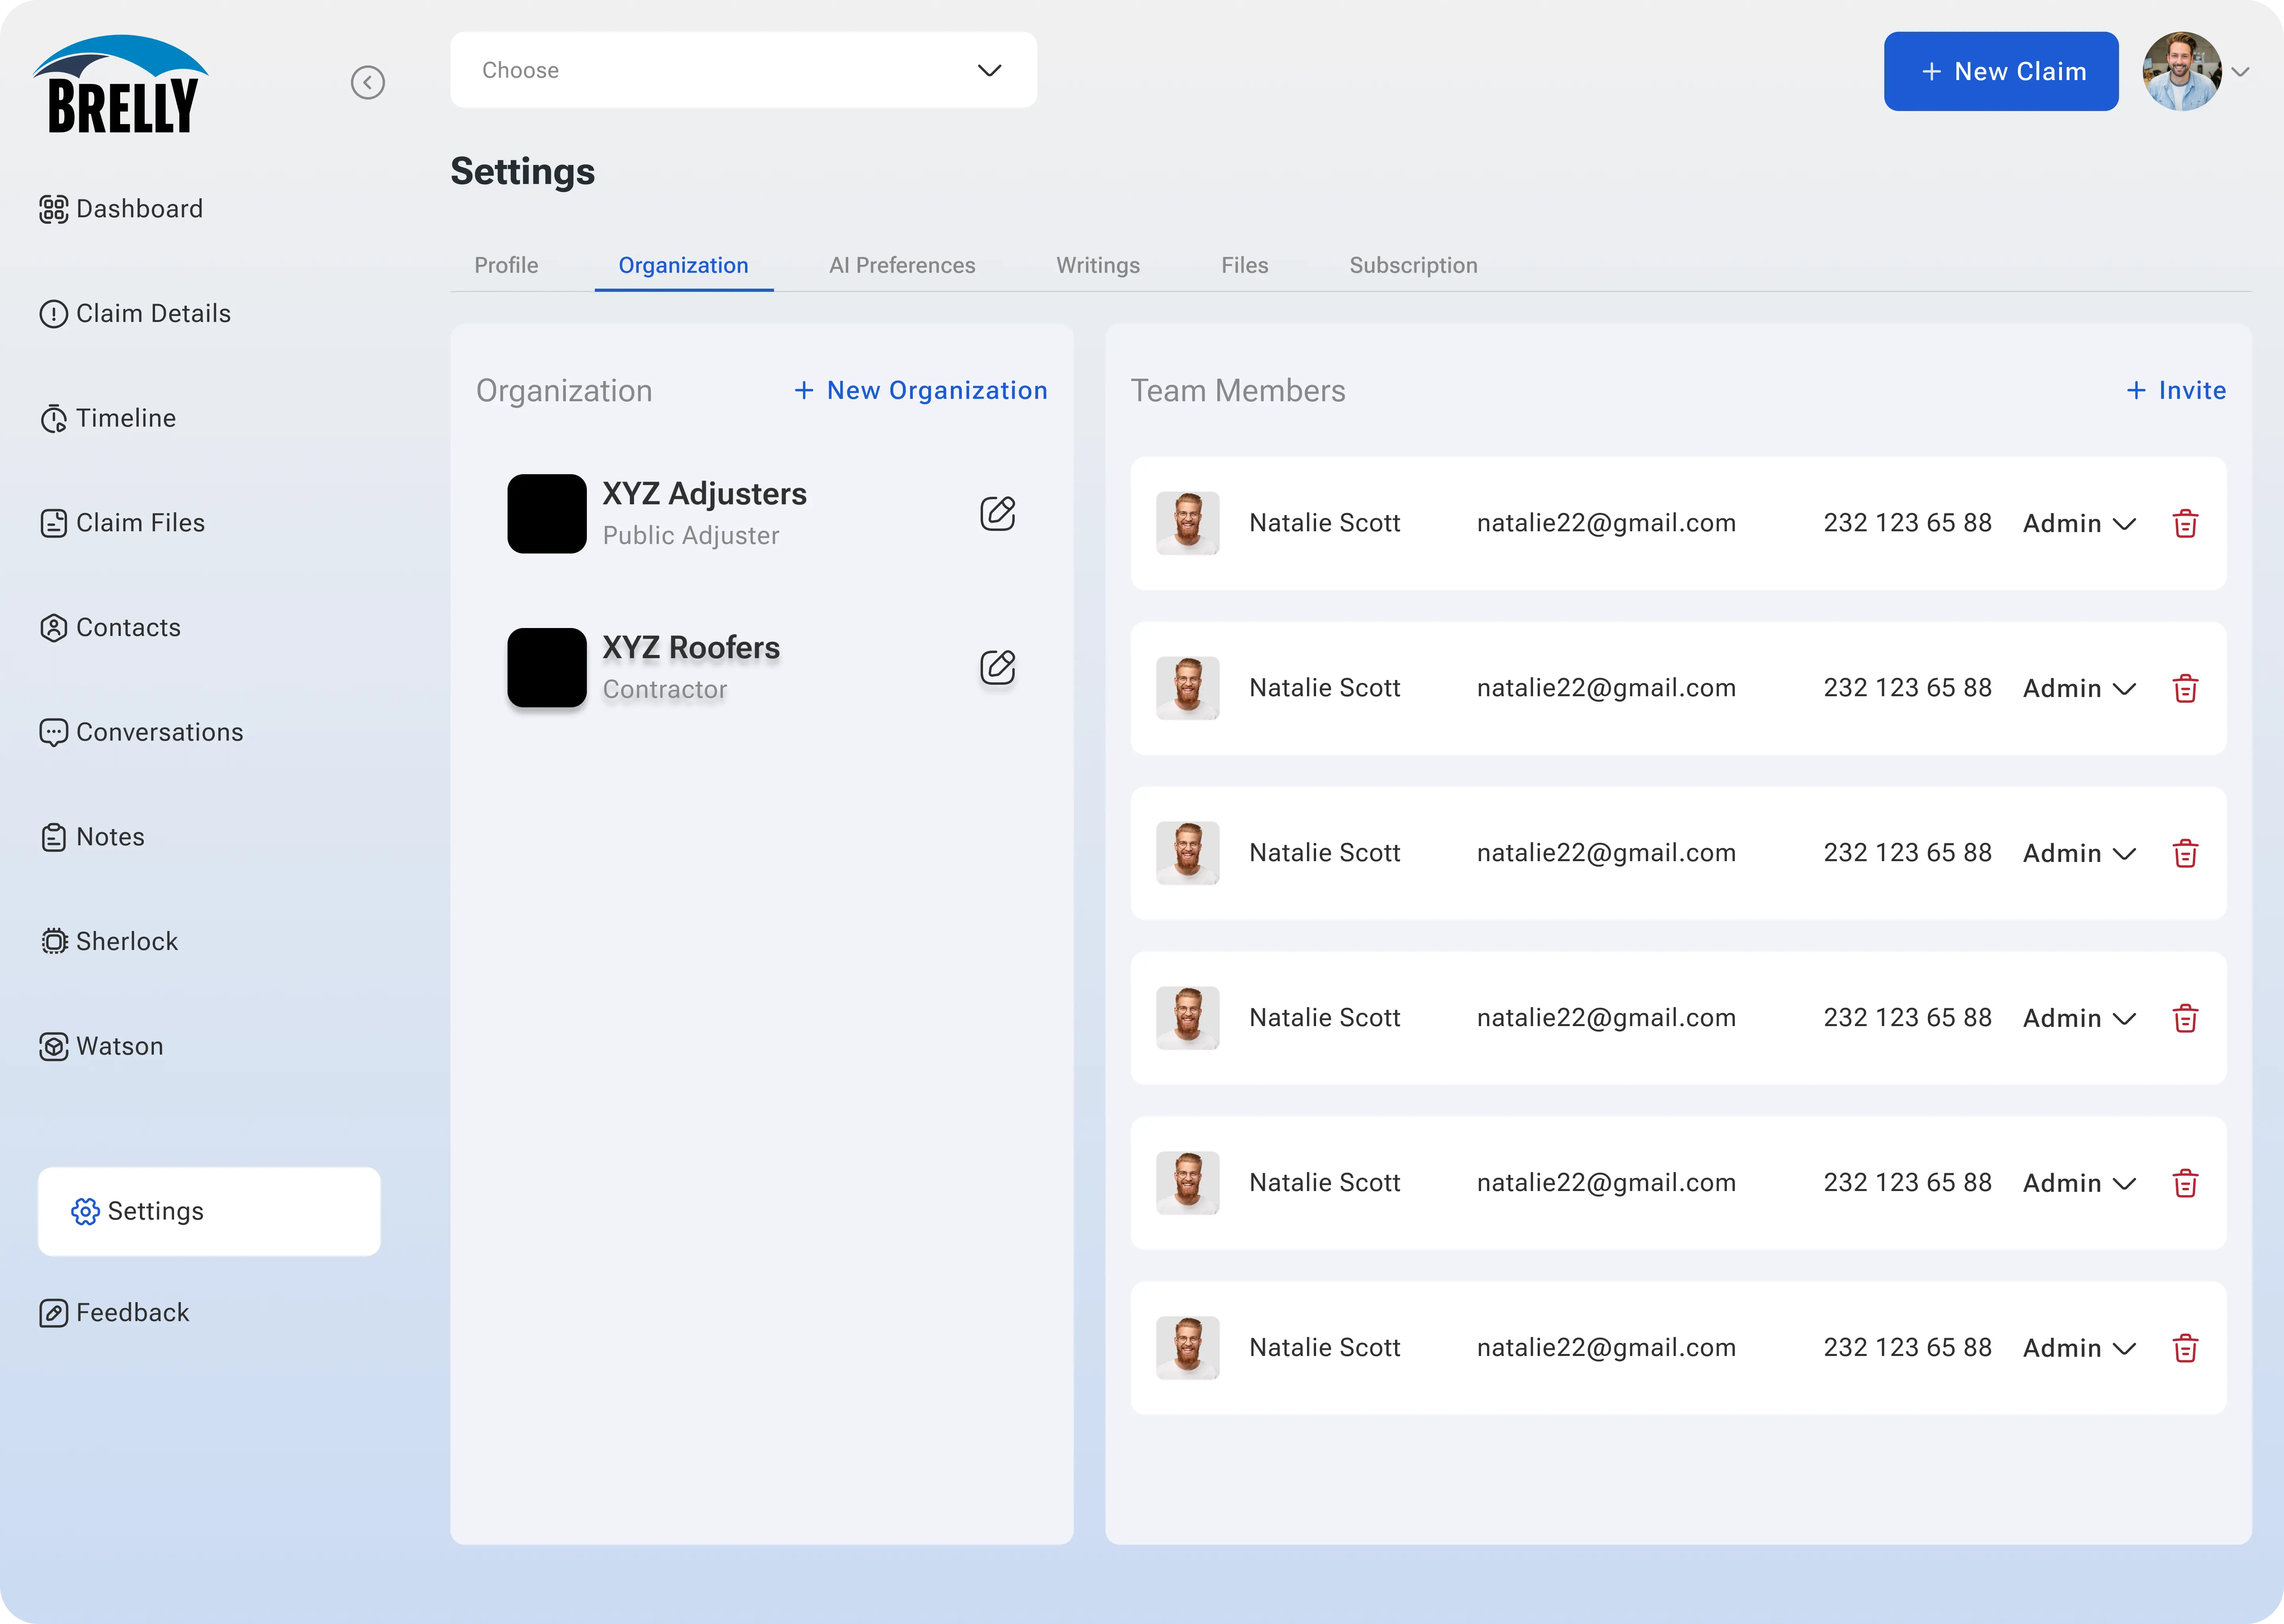Viewport: 2284px width, 1624px height.
Task: Delete the fifth team member row
Action: (x=2185, y=1184)
